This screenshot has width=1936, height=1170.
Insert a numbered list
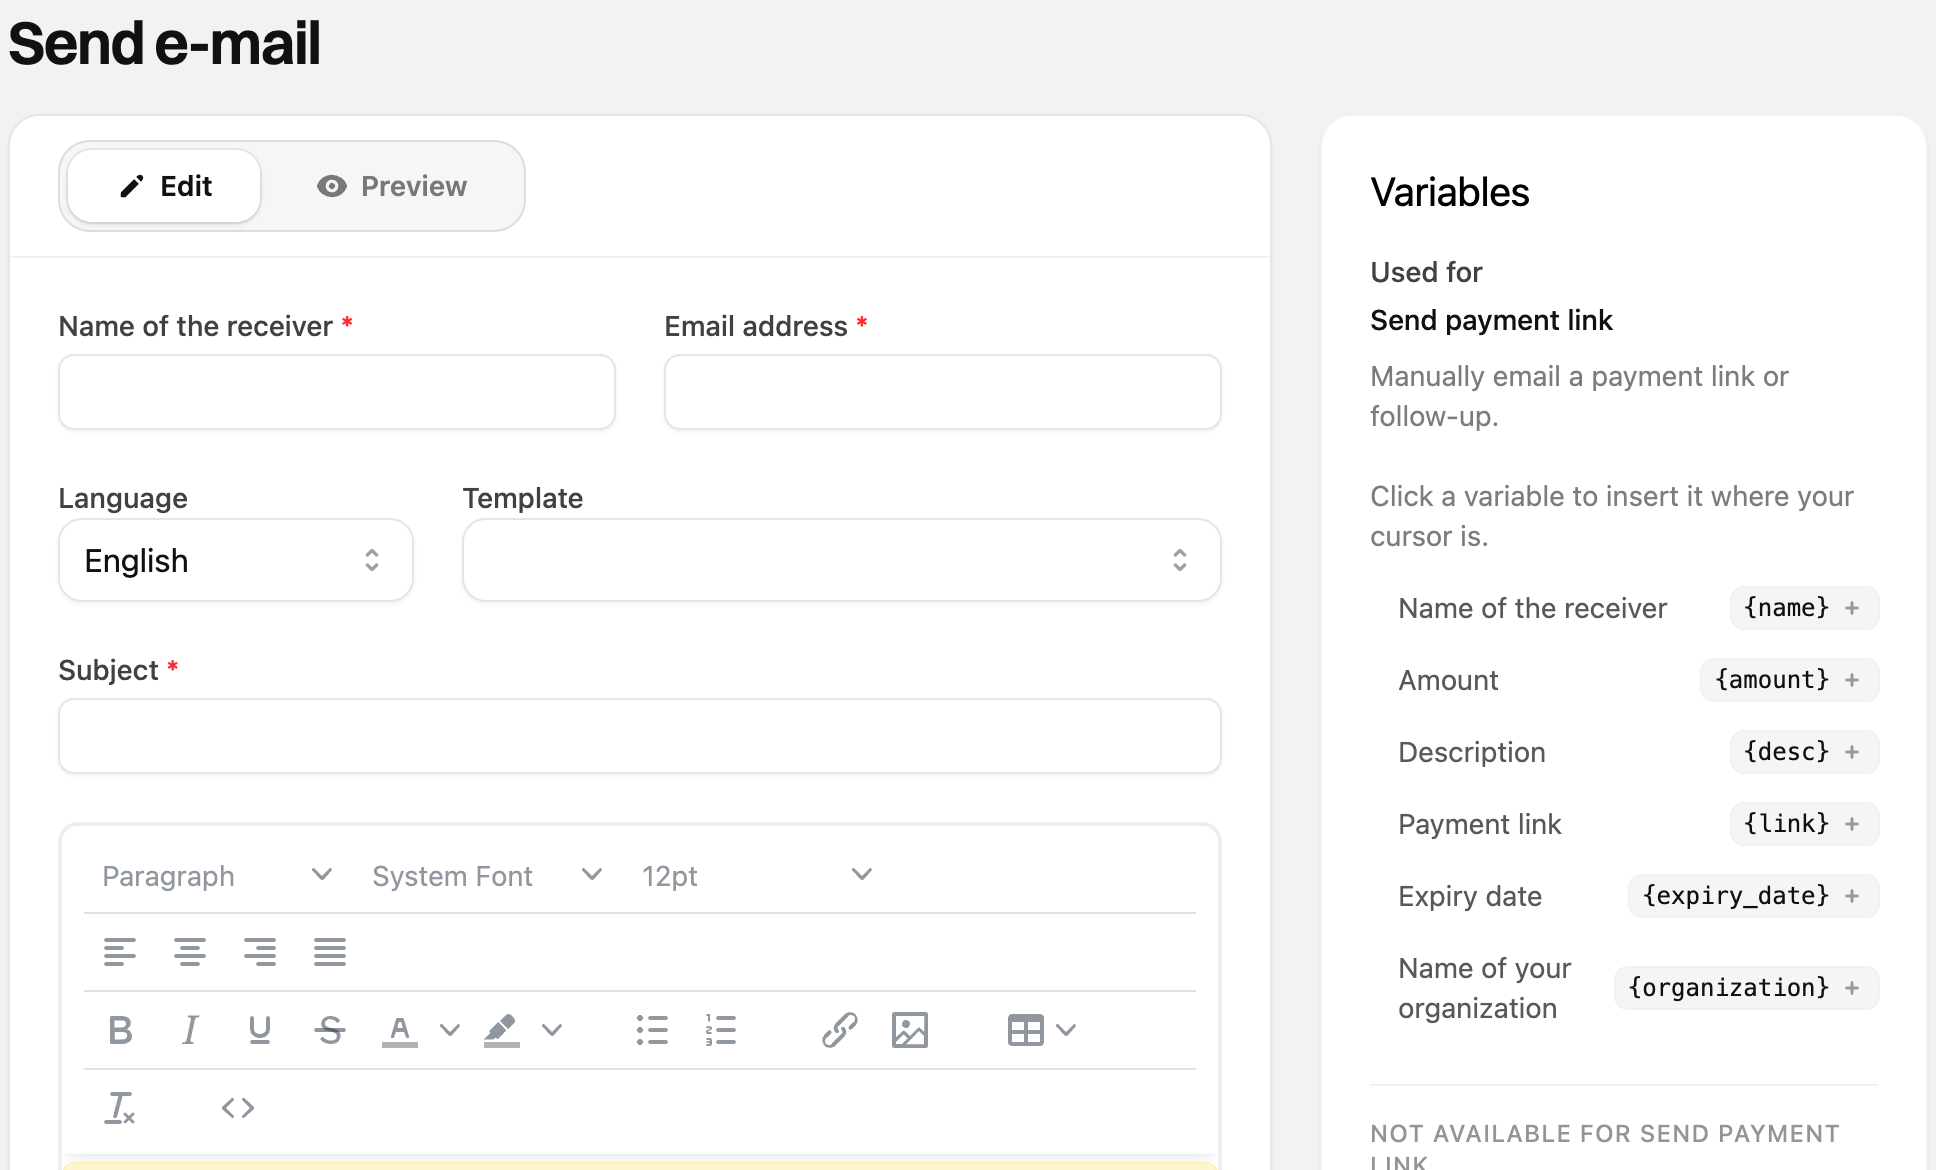point(721,1030)
